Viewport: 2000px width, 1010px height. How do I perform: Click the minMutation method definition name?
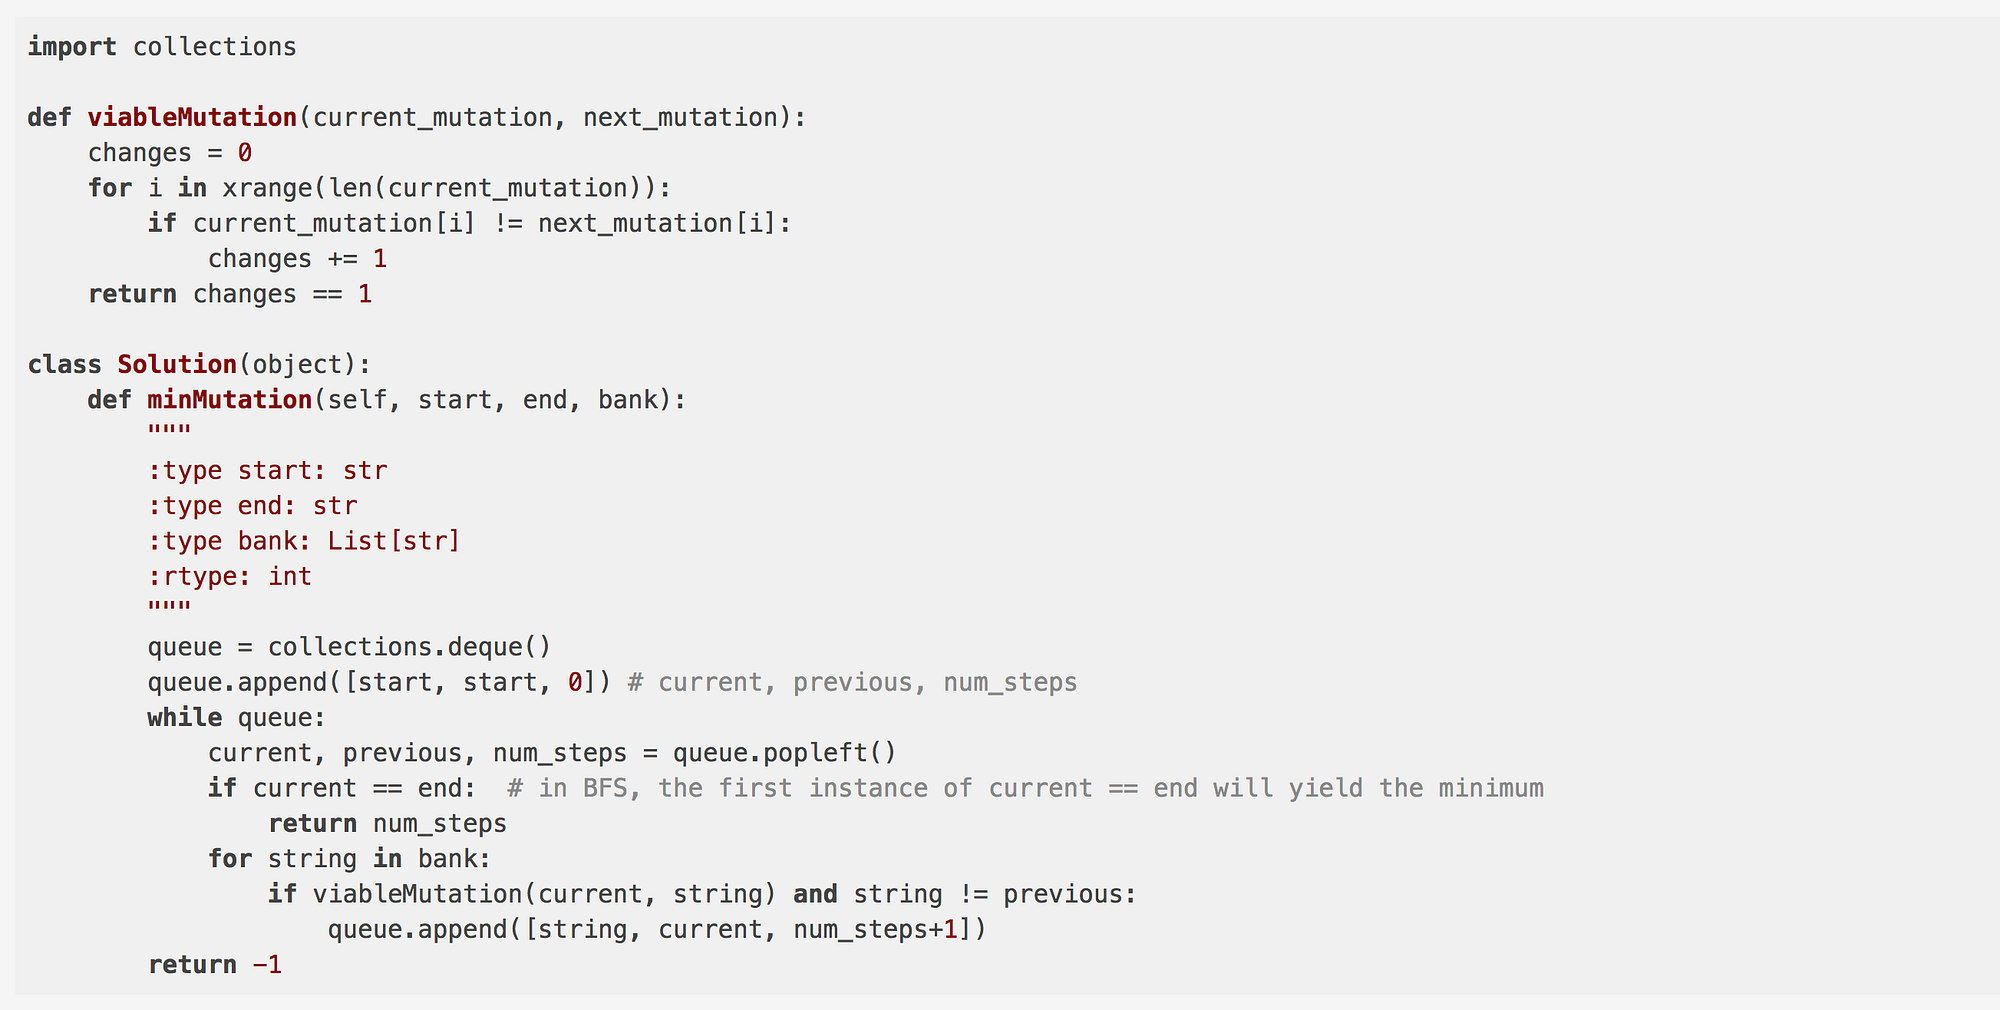pos(230,400)
